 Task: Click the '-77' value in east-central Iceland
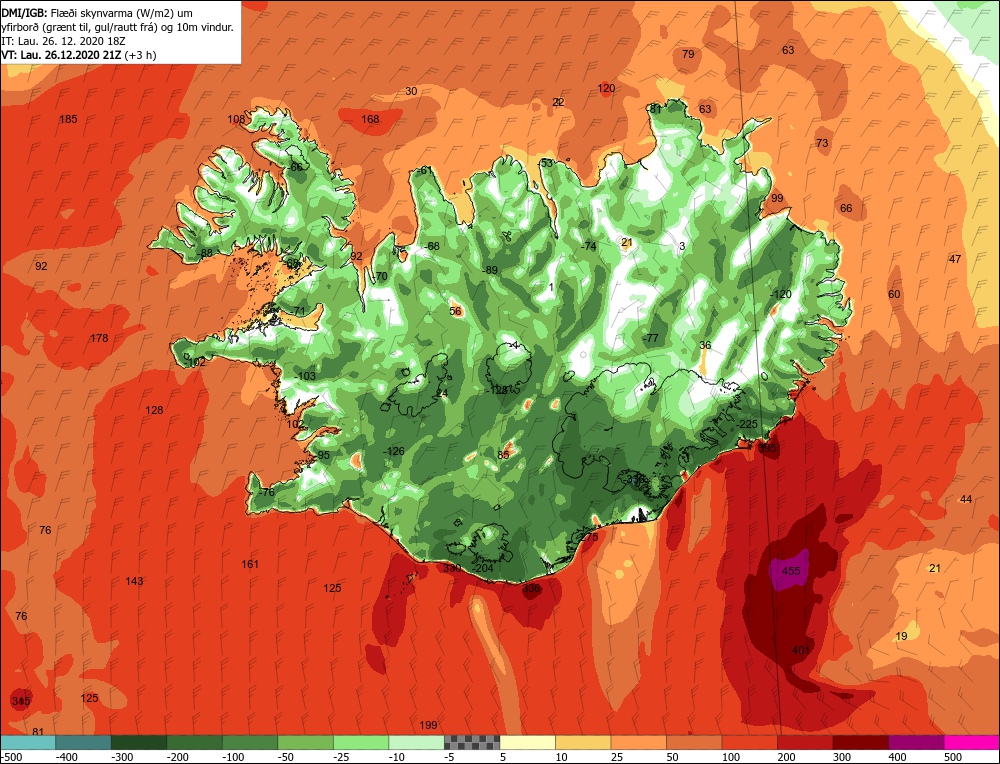[651, 338]
